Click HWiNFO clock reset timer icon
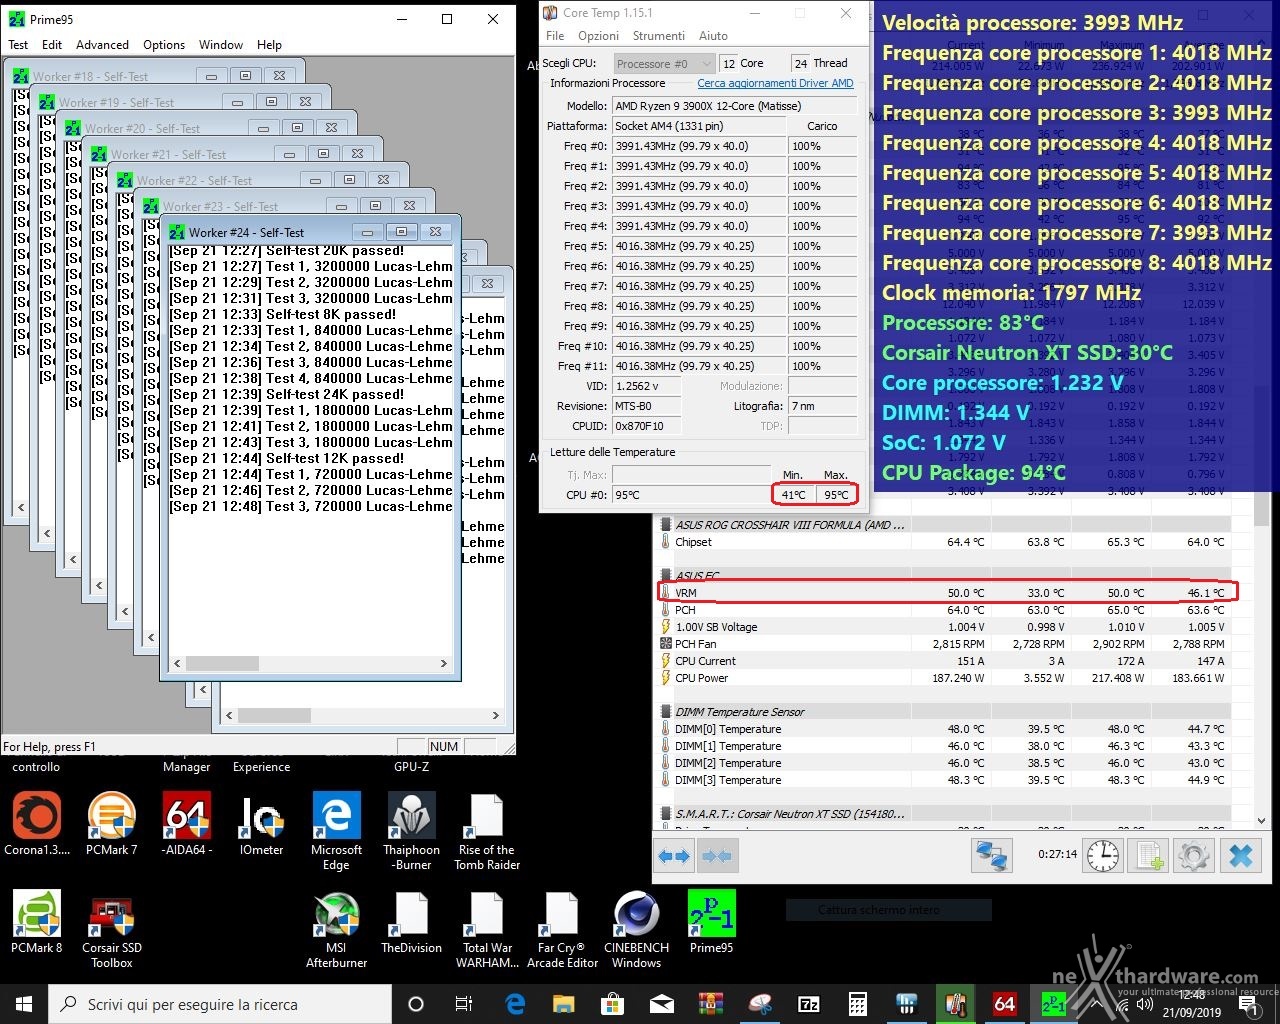The width and height of the screenshot is (1280, 1024). coord(1103,856)
